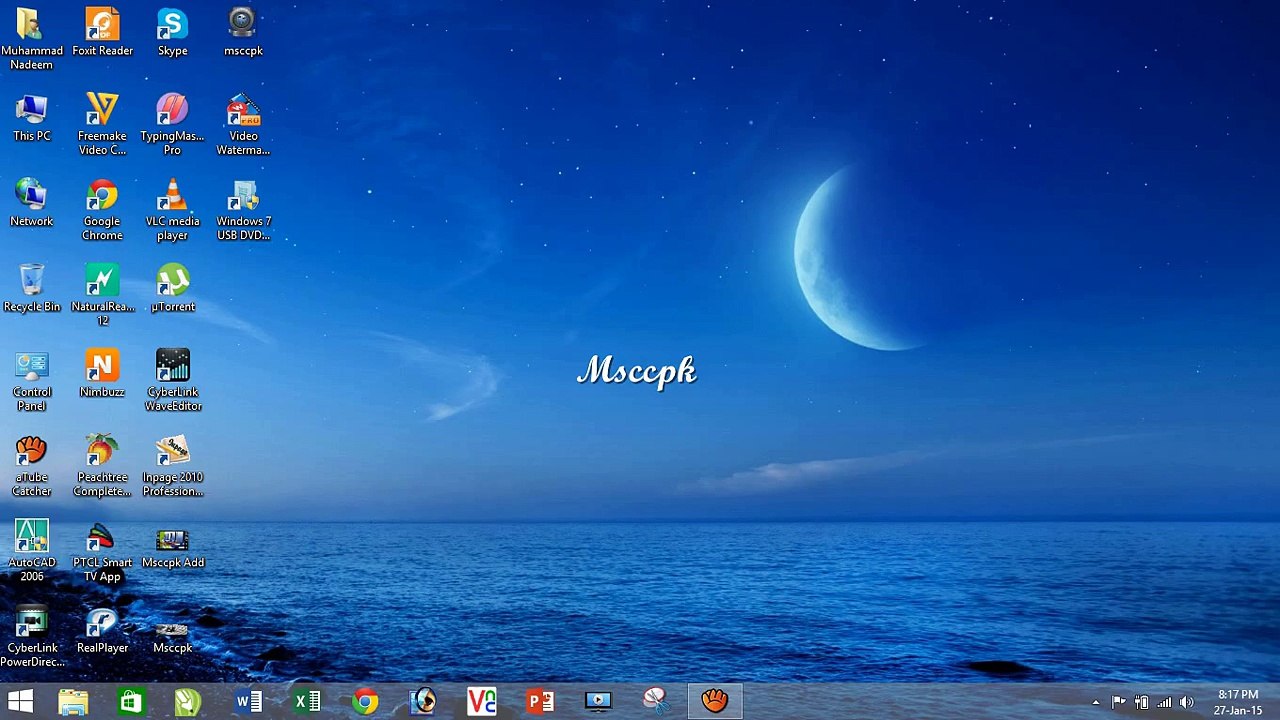Open File Explorer from the taskbar
The width and height of the screenshot is (1280, 720).
tap(73, 701)
